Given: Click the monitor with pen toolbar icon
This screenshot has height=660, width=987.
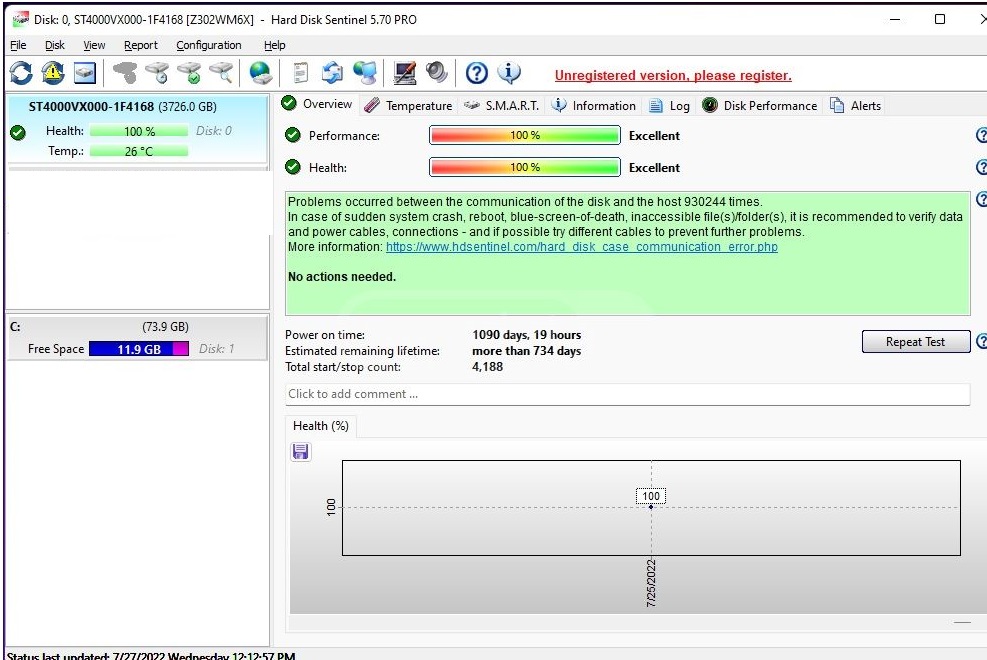Looking at the screenshot, I should (x=405, y=73).
